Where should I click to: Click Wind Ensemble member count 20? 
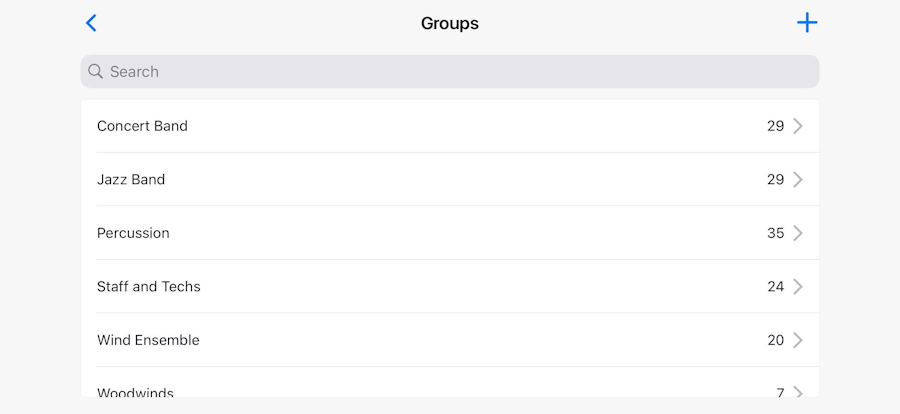tap(775, 340)
